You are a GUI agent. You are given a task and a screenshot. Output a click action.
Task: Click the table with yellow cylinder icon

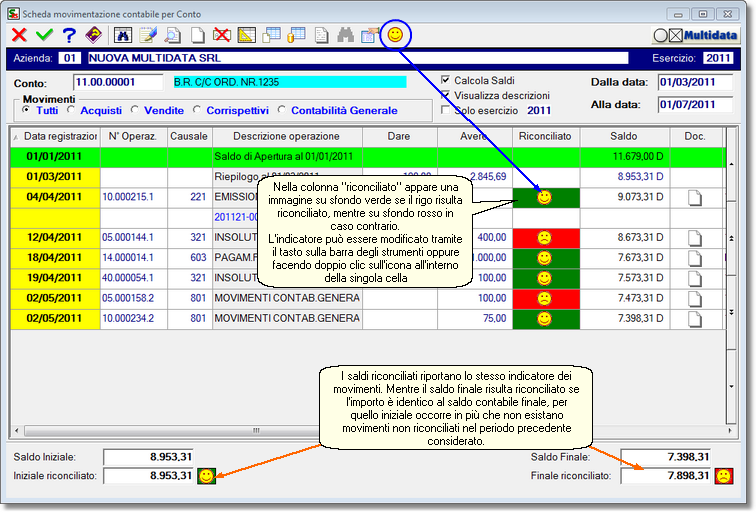point(296,35)
